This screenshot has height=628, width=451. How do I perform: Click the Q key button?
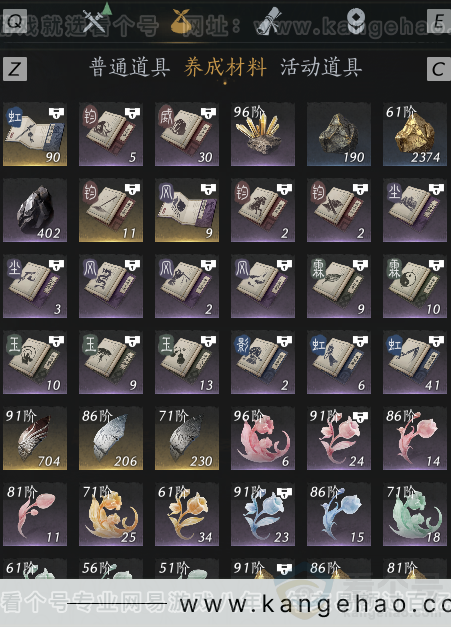tap(14, 21)
